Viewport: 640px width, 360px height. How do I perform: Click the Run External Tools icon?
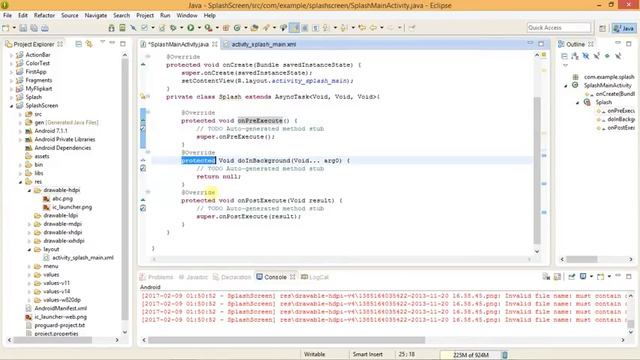coord(209,28)
